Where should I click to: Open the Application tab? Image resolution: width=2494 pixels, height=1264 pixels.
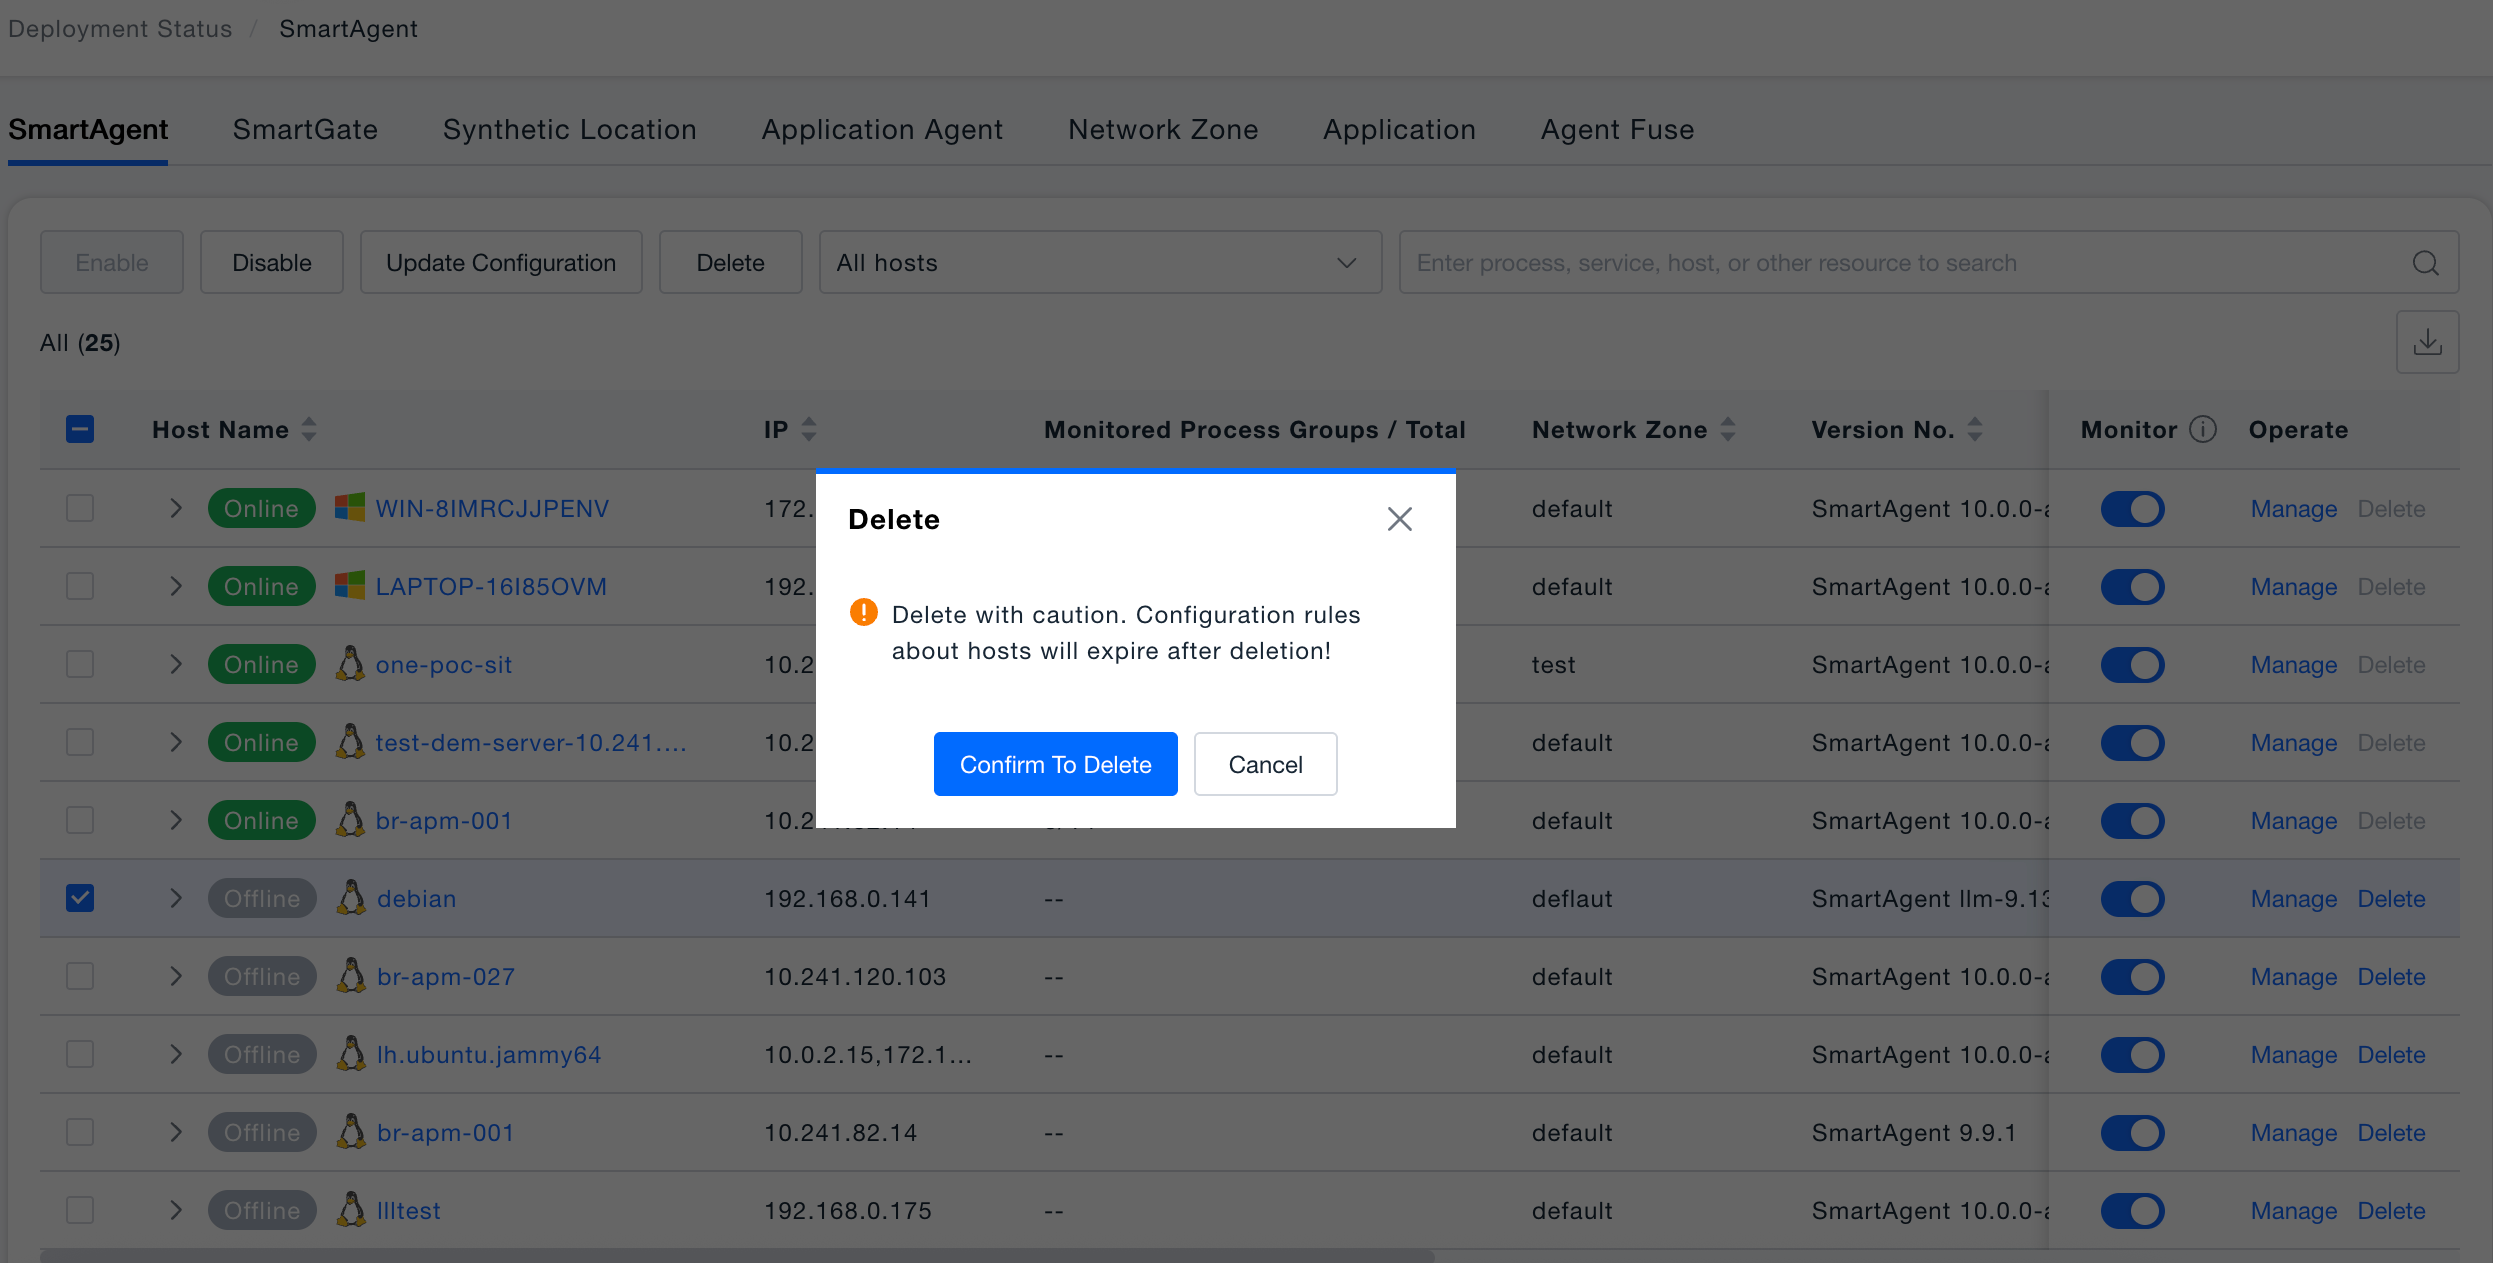[1399, 130]
